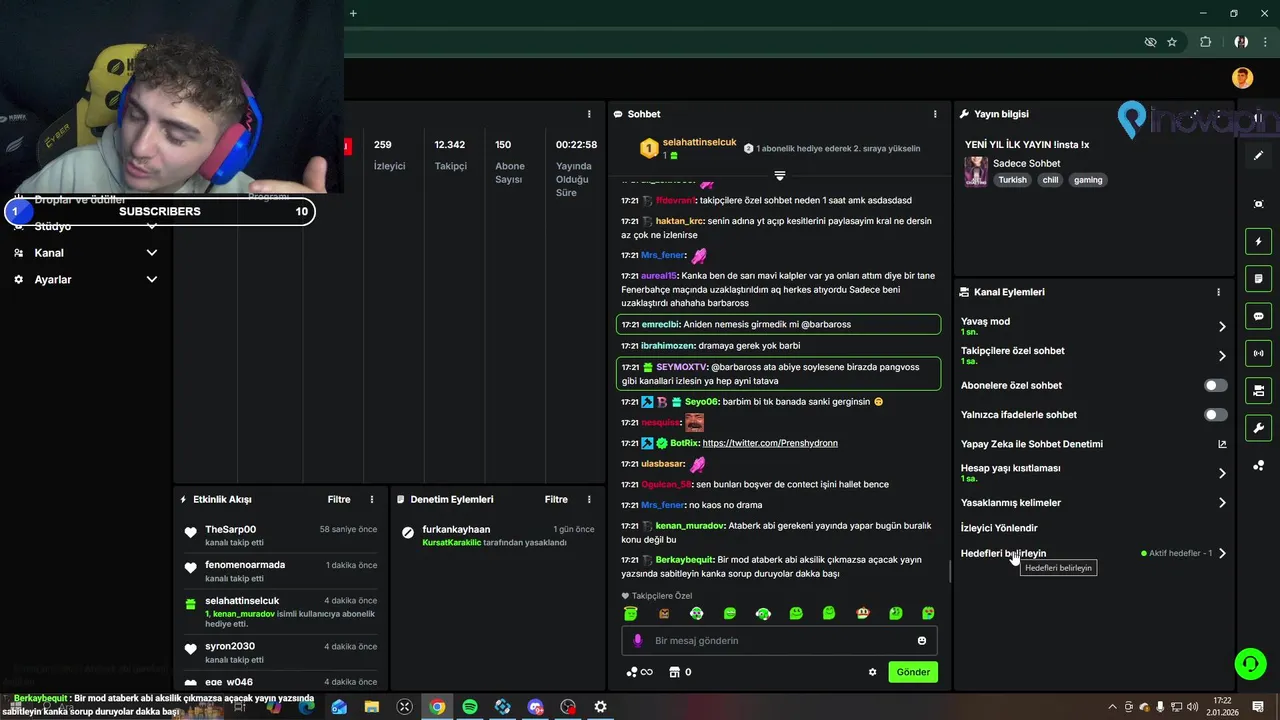
Task: Click stream title YENİ YIL İLK YAYIN
Action: tap(1027, 144)
